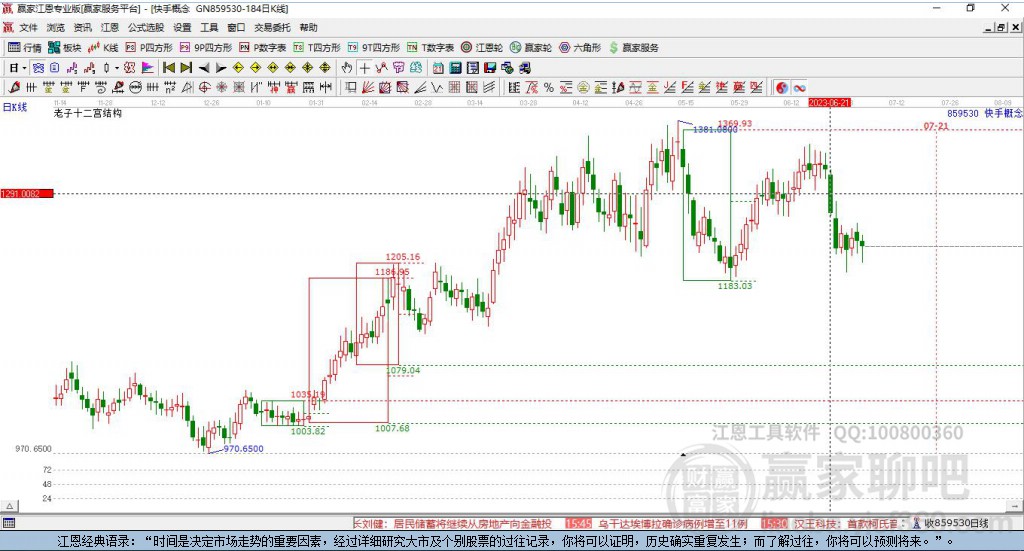Open the P四方形 tool
Viewport: 1024px width, 551px height.
(149, 48)
